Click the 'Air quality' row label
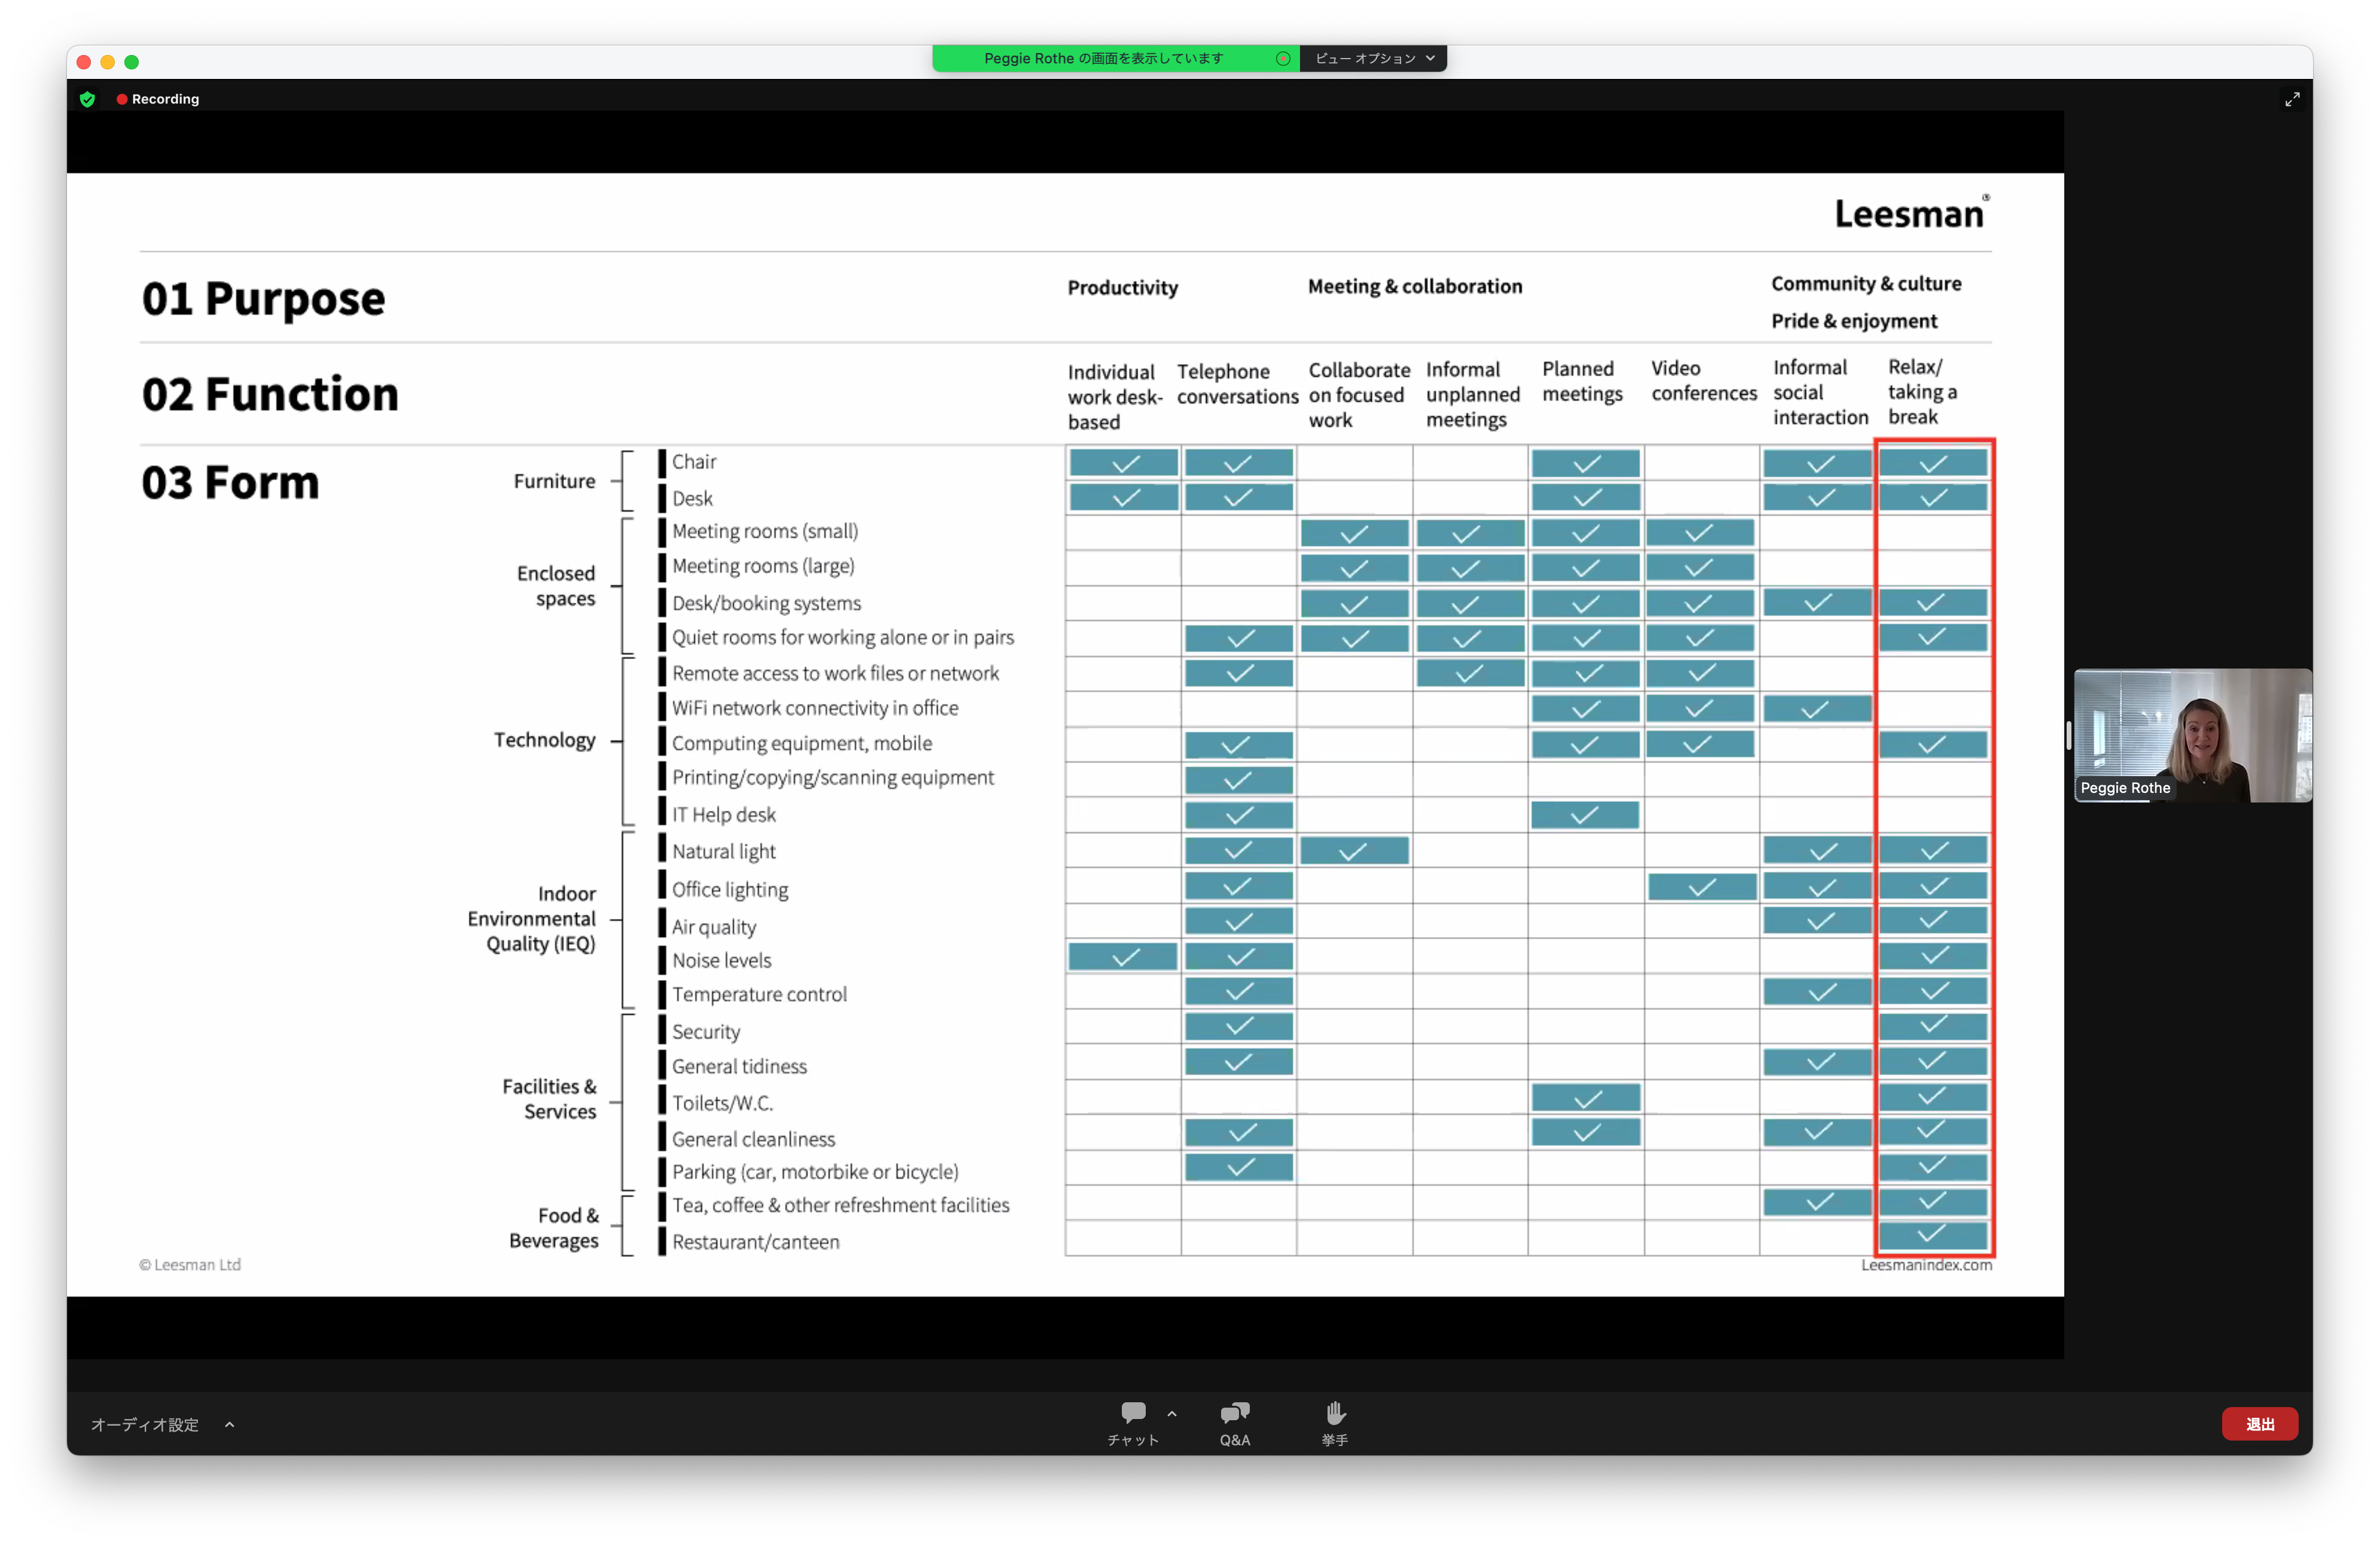Screen dimensions: 2380x1544 (713, 927)
